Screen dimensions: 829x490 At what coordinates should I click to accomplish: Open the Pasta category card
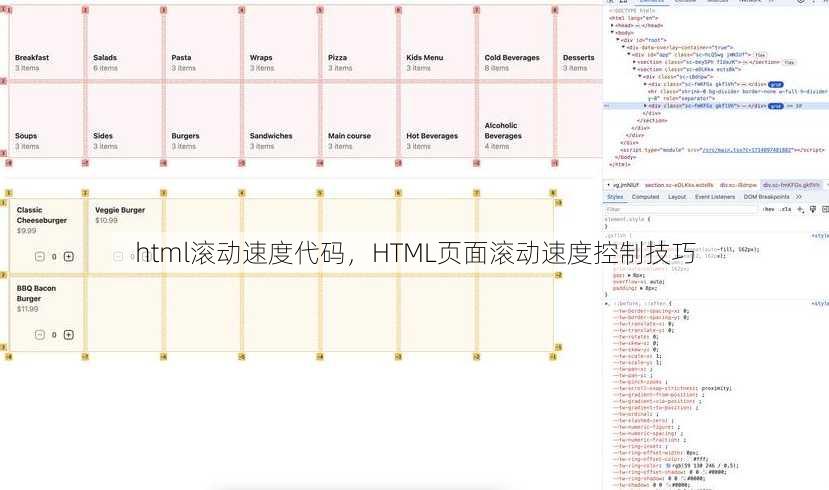[x=202, y=43]
